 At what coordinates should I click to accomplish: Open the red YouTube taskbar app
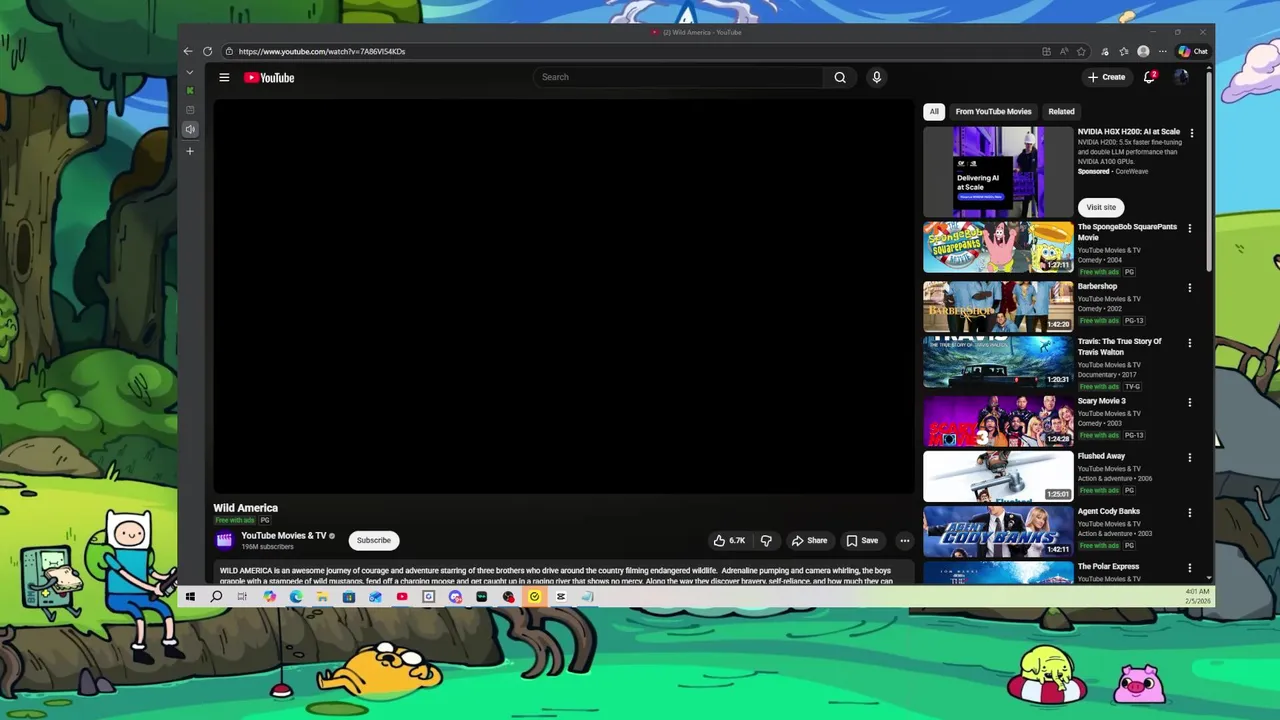(402, 597)
